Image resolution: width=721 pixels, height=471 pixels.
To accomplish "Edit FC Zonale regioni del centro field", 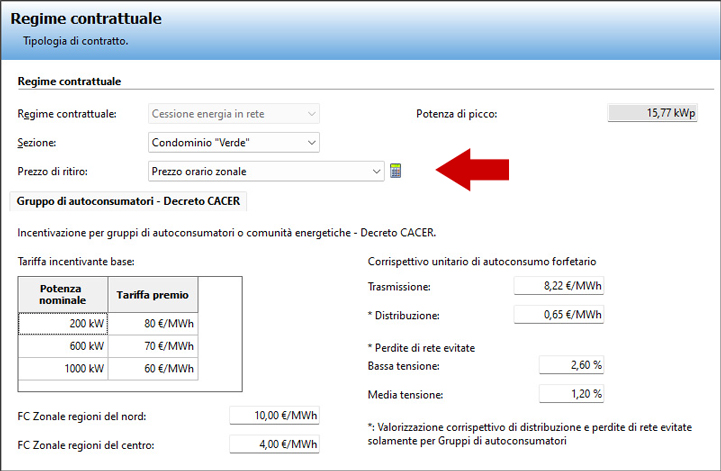I will pos(274,444).
